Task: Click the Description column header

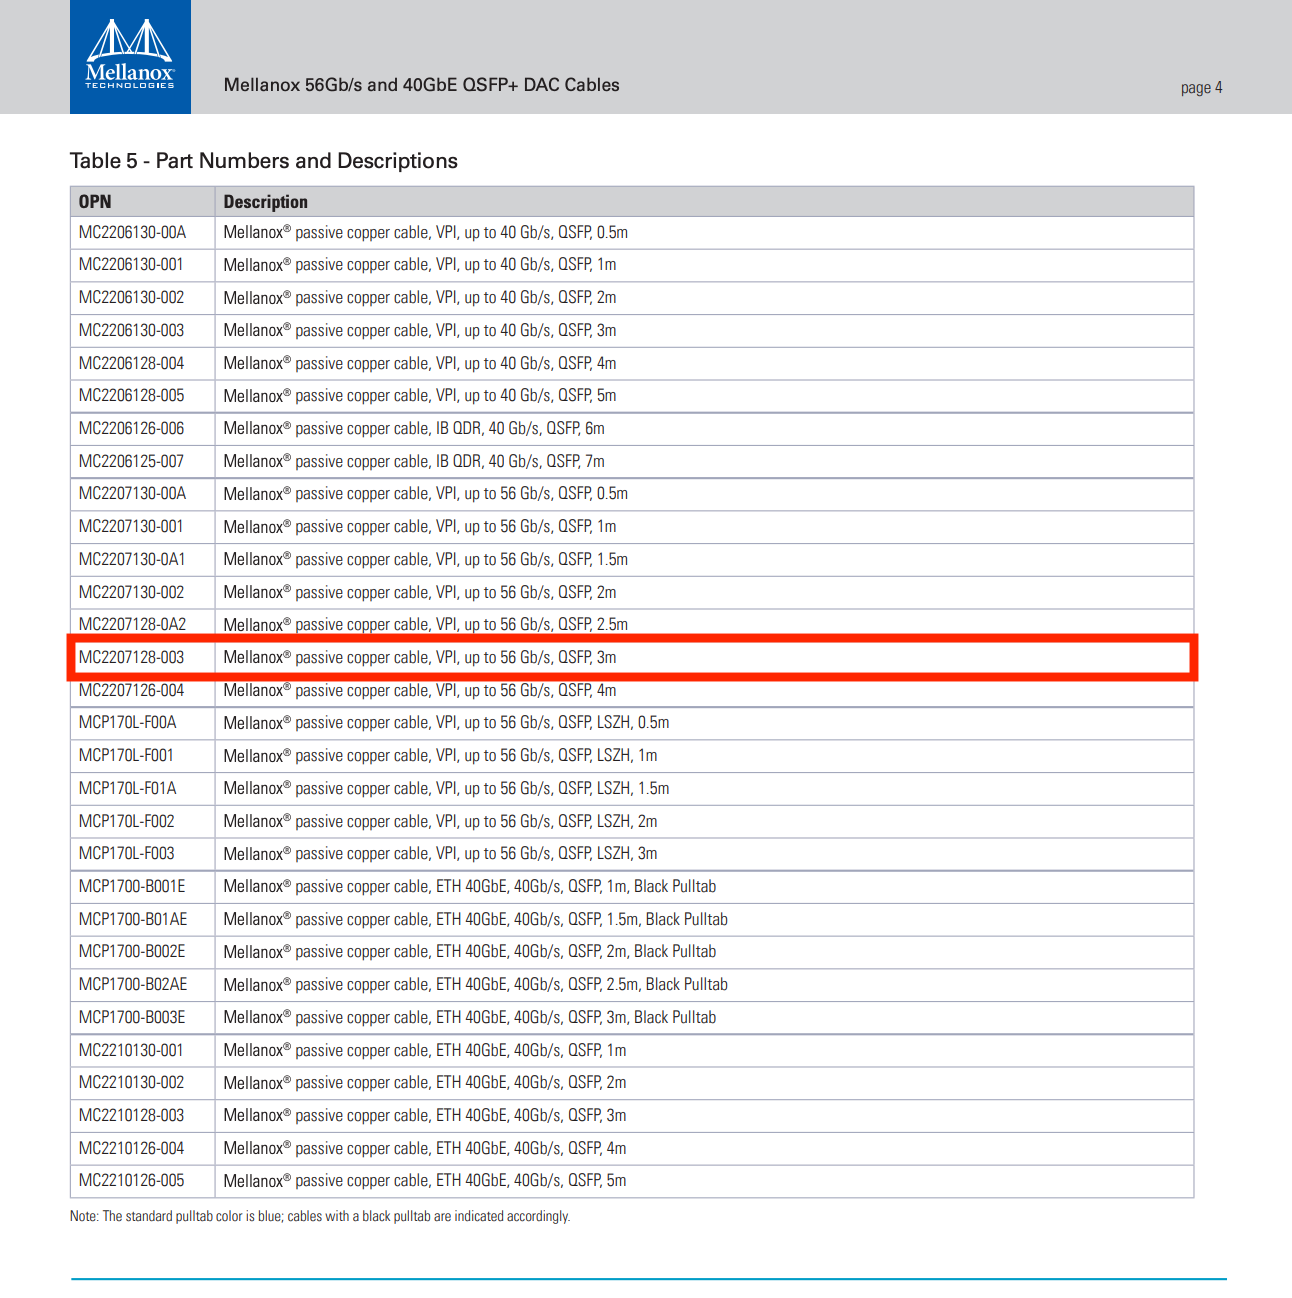Action: (265, 202)
